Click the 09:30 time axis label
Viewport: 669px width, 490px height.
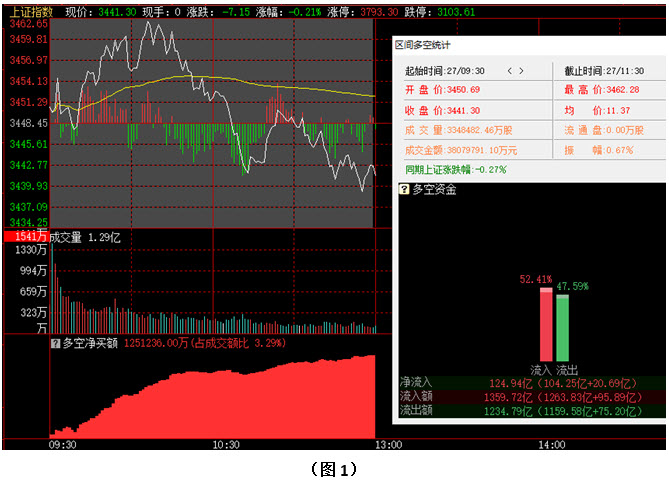62,445
